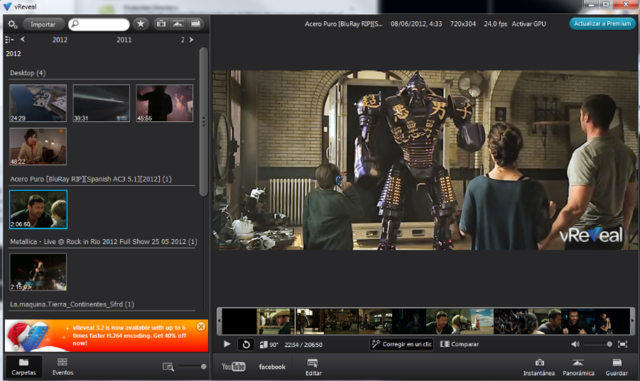Image resolution: width=640 pixels, height=381 pixels.
Task: Create a Panorámica image
Action: (x=578, y=368)
